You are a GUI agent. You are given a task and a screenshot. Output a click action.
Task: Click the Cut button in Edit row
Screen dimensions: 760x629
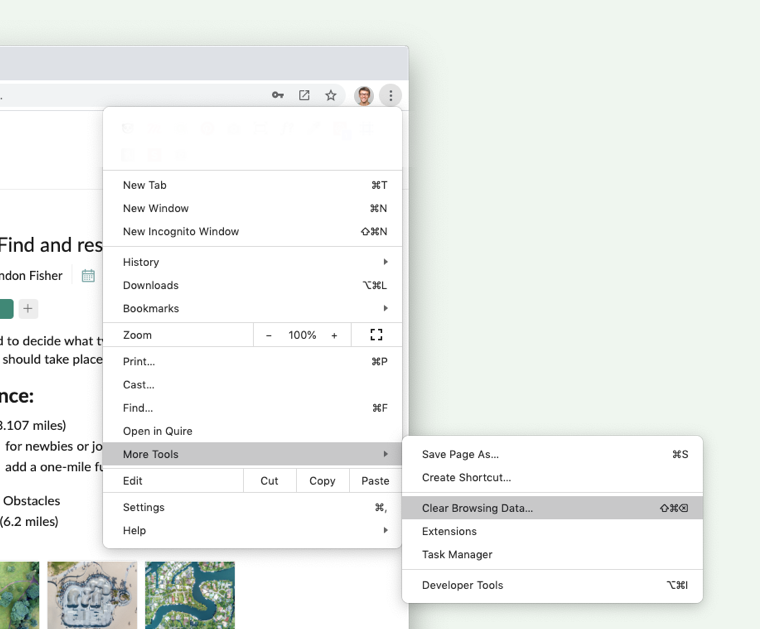269,481
